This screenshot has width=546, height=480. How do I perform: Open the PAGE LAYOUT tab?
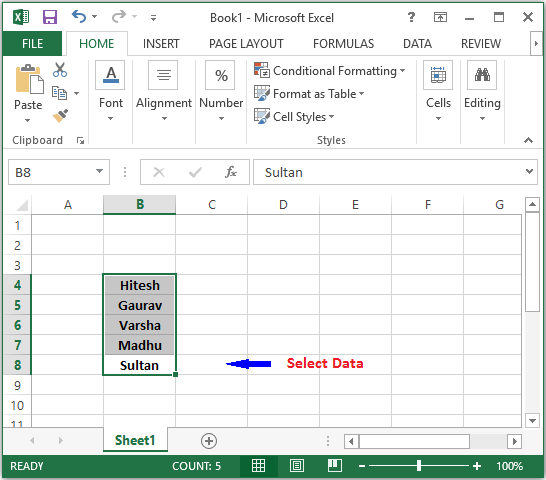246,44
